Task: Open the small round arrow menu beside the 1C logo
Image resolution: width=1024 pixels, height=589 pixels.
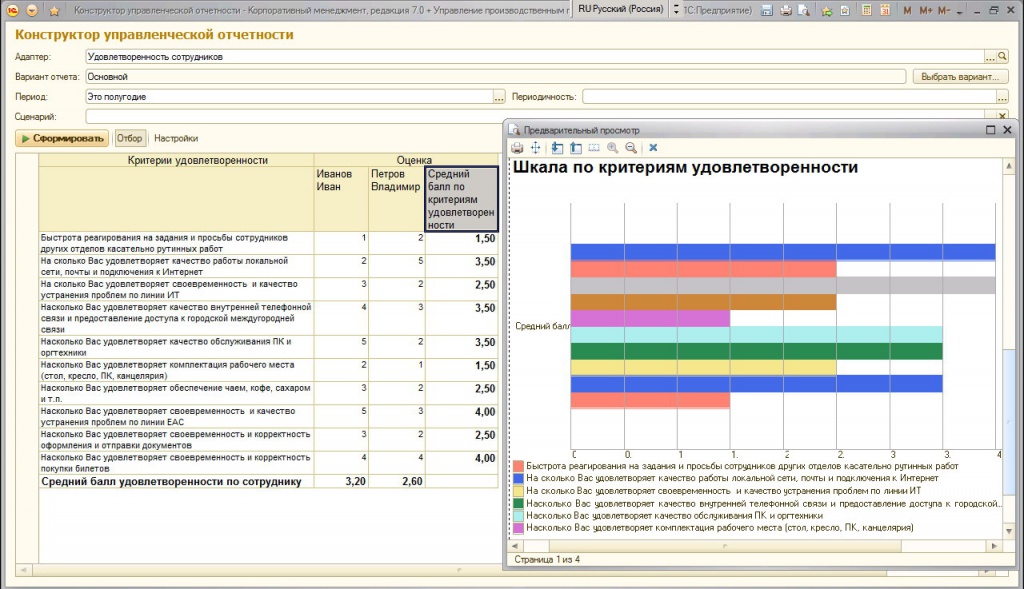Action: point(32,10)
